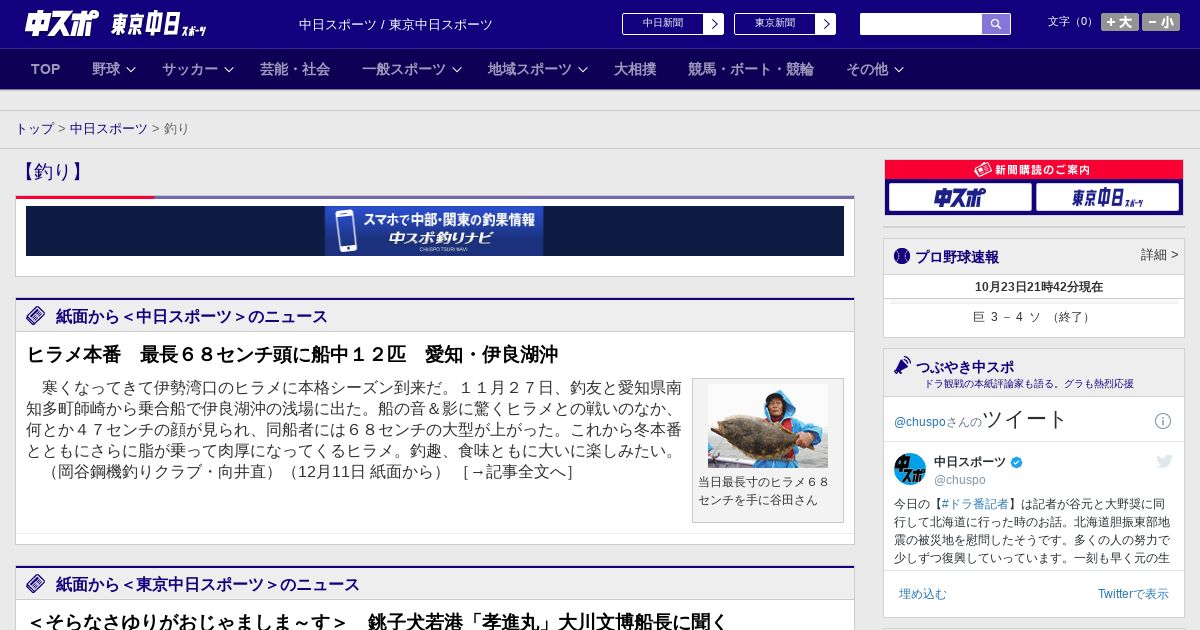The width and height of the screenshot is (1200, 630).
Task: Open the 地域スポーツ menu item
Action: 530,69
